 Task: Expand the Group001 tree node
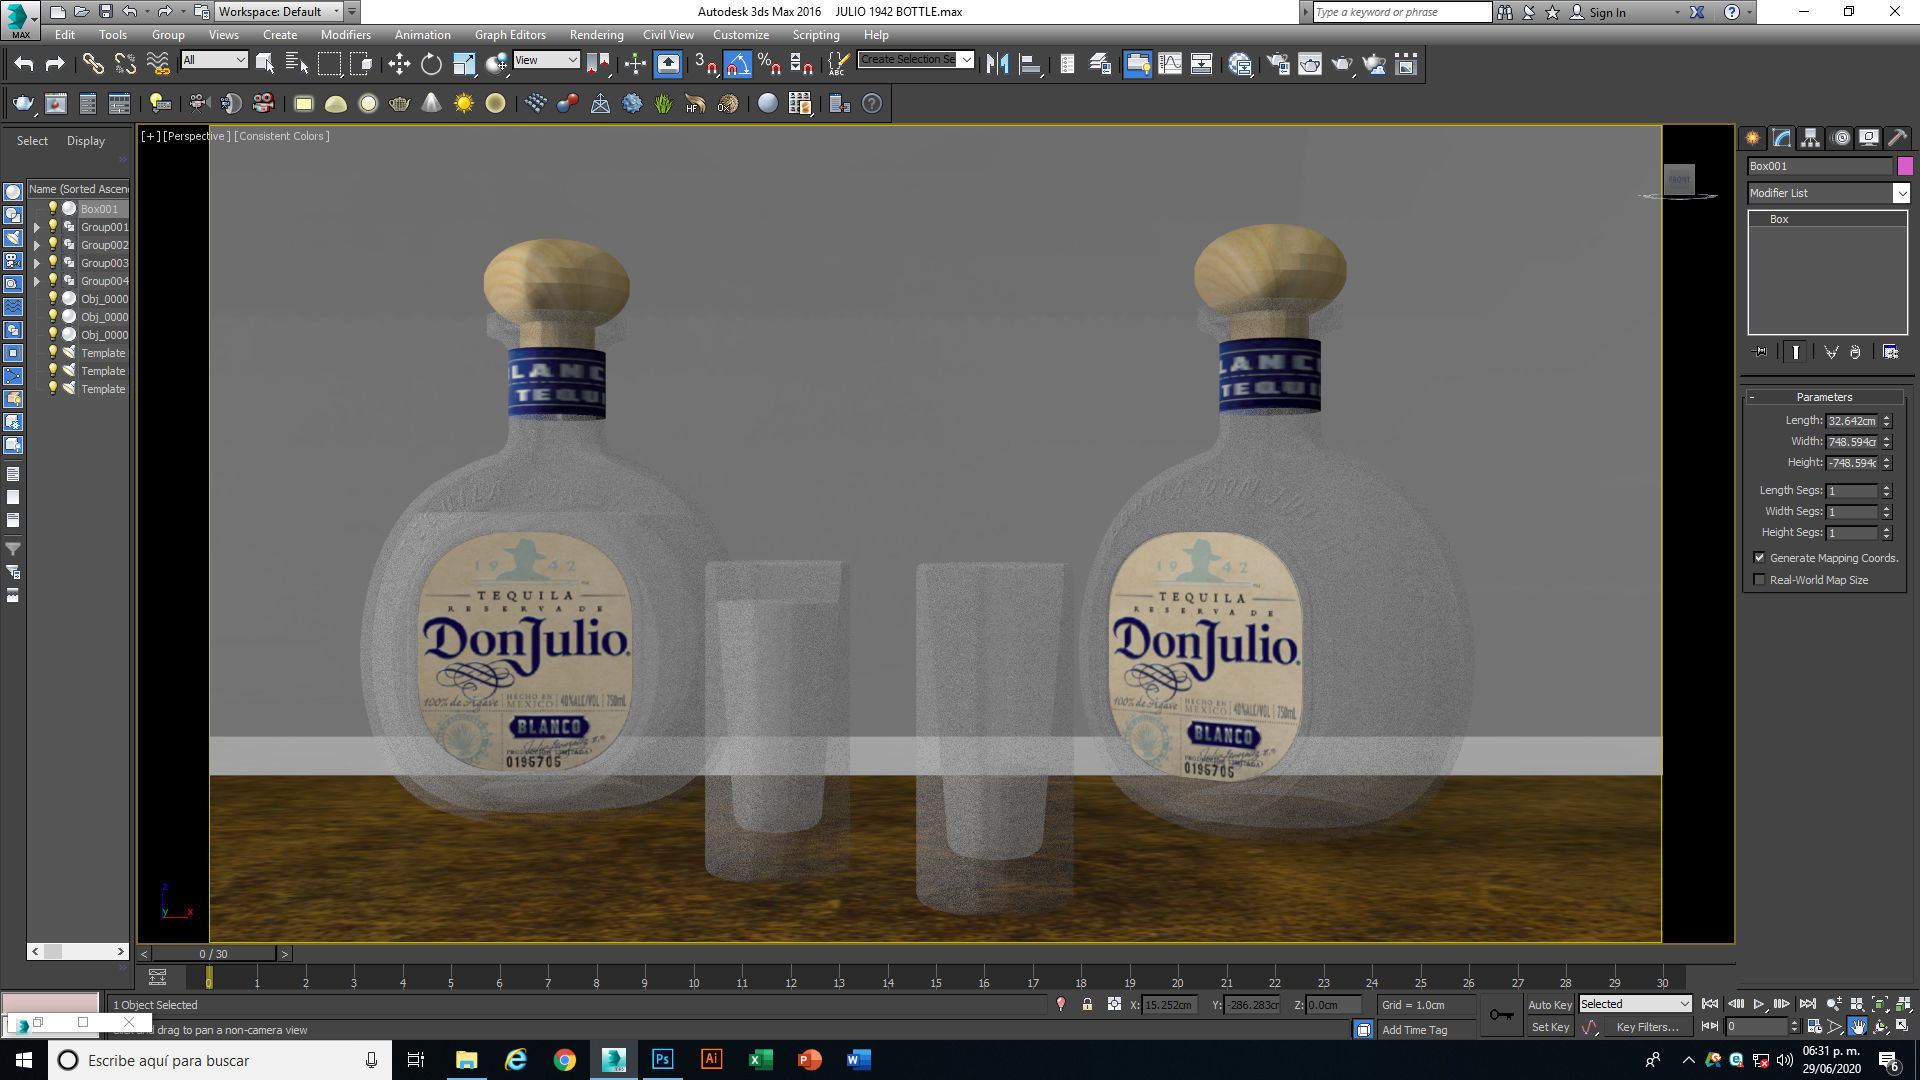37,227
